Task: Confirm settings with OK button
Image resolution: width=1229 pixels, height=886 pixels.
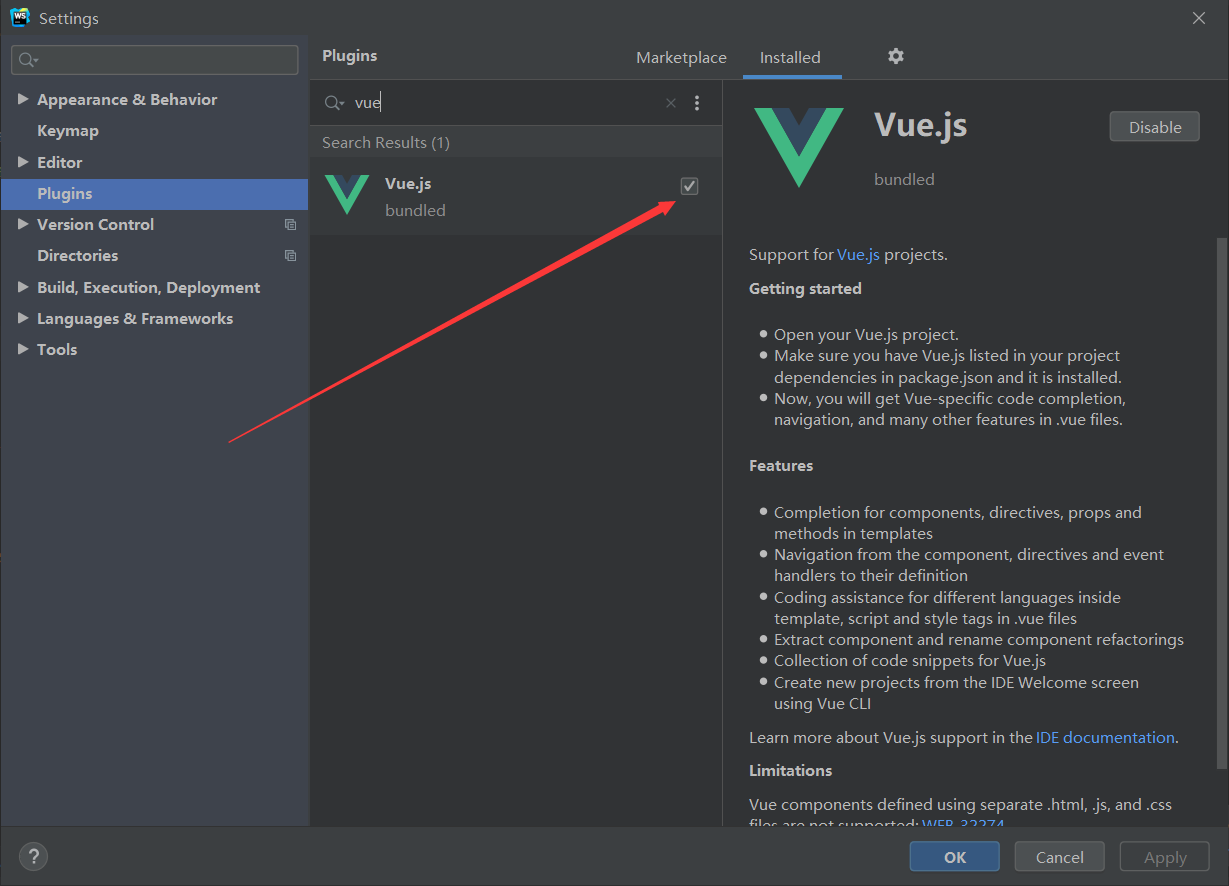Action: click(x=954, y=857)
